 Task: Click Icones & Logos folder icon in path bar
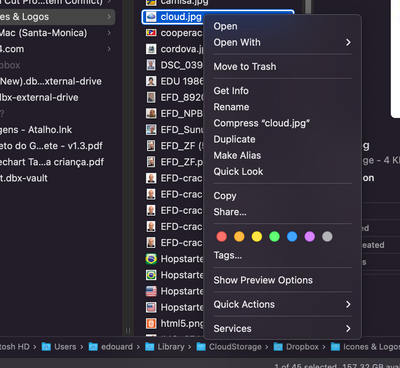tap(335, 347)
